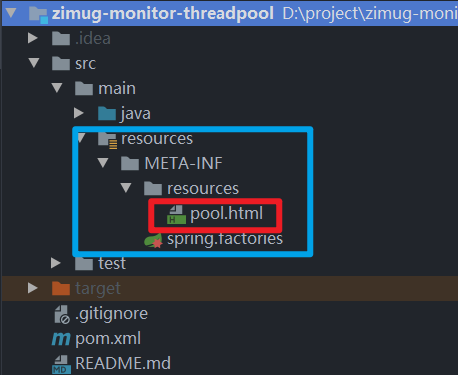The image size is (458, 375).
Task: Click the .gitignore file icon
Action: pyautogui.click(x=62, y=314)
